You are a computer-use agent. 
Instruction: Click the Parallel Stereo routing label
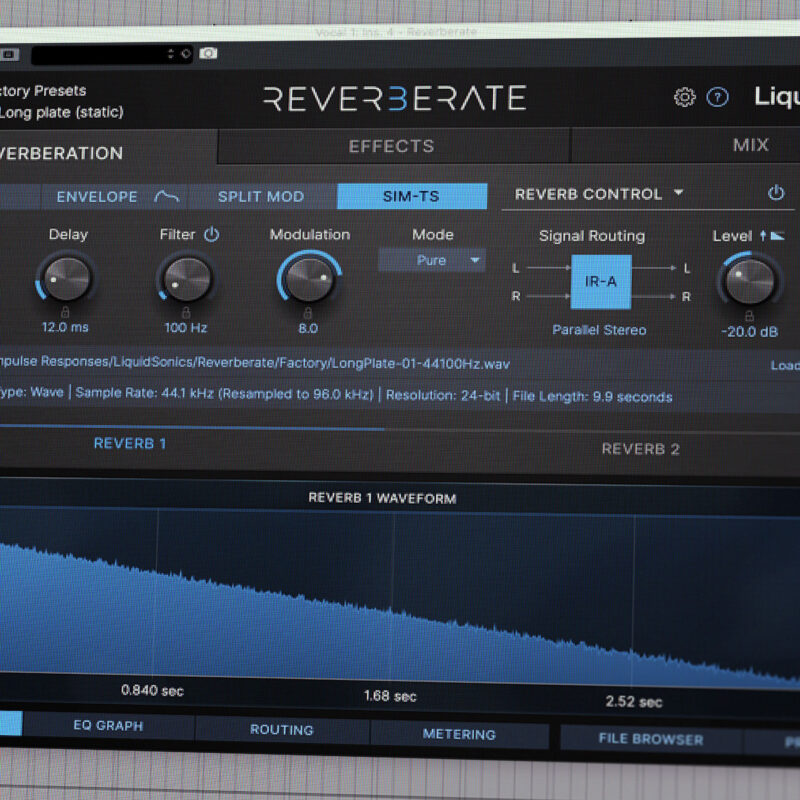click(599, 330)
